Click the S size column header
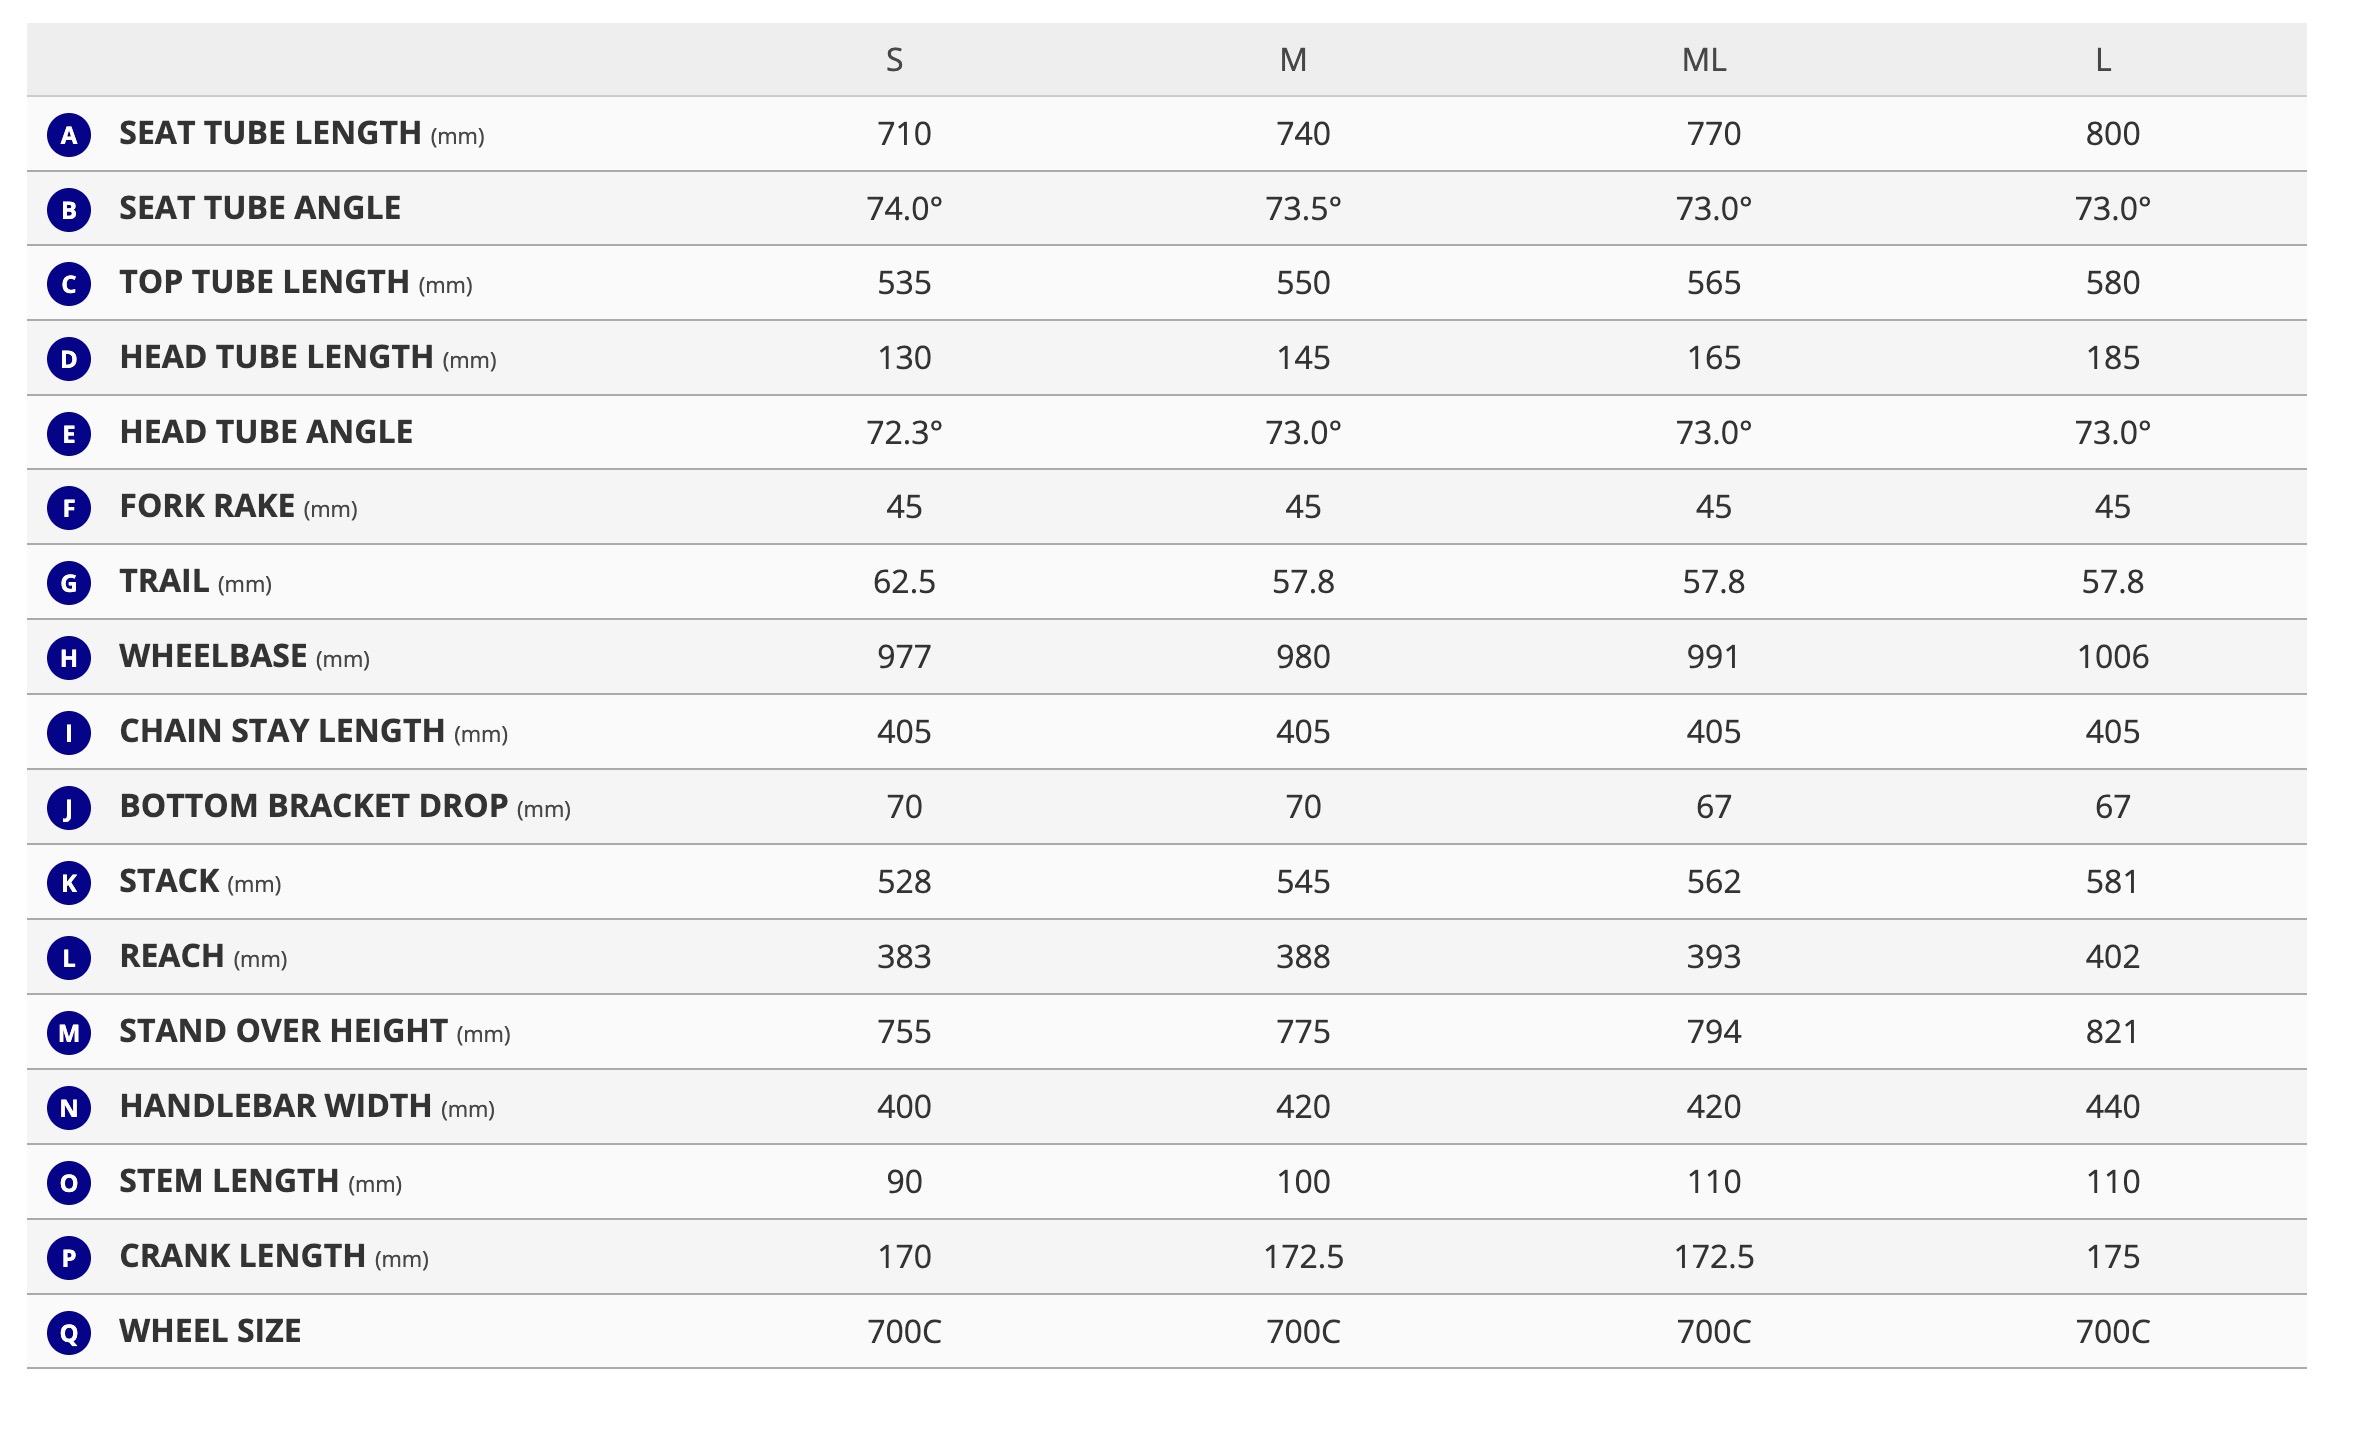2374x1446 pixels. click(895, 61)
